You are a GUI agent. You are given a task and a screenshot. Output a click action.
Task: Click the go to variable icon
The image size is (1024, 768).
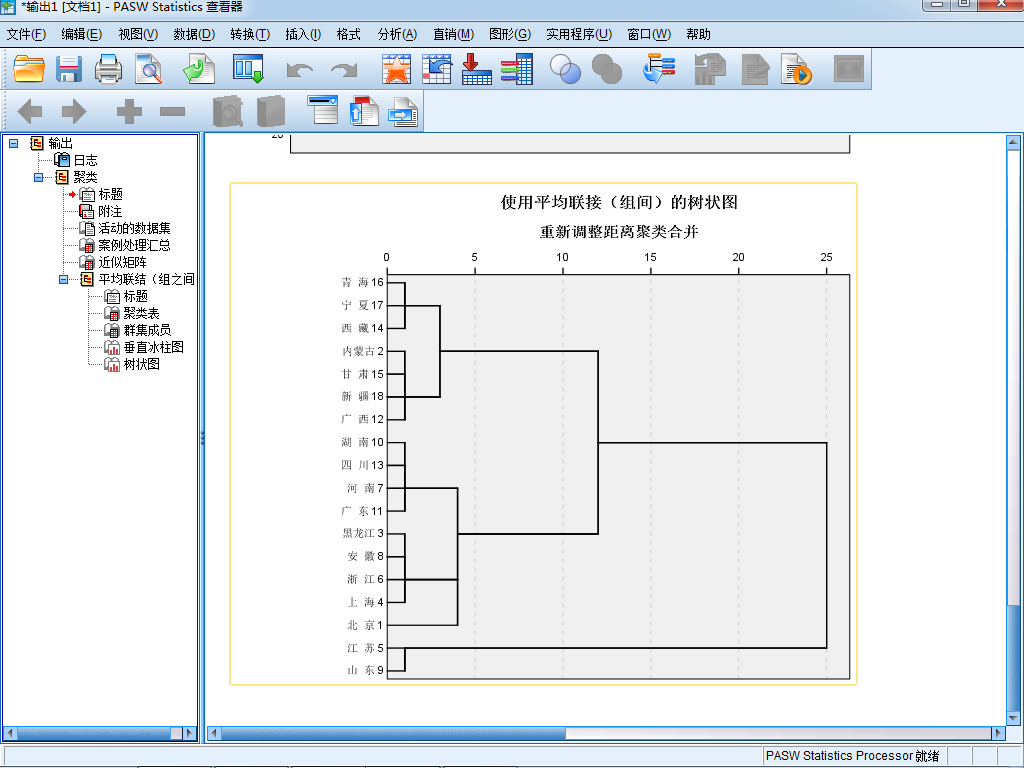(477, 69)
